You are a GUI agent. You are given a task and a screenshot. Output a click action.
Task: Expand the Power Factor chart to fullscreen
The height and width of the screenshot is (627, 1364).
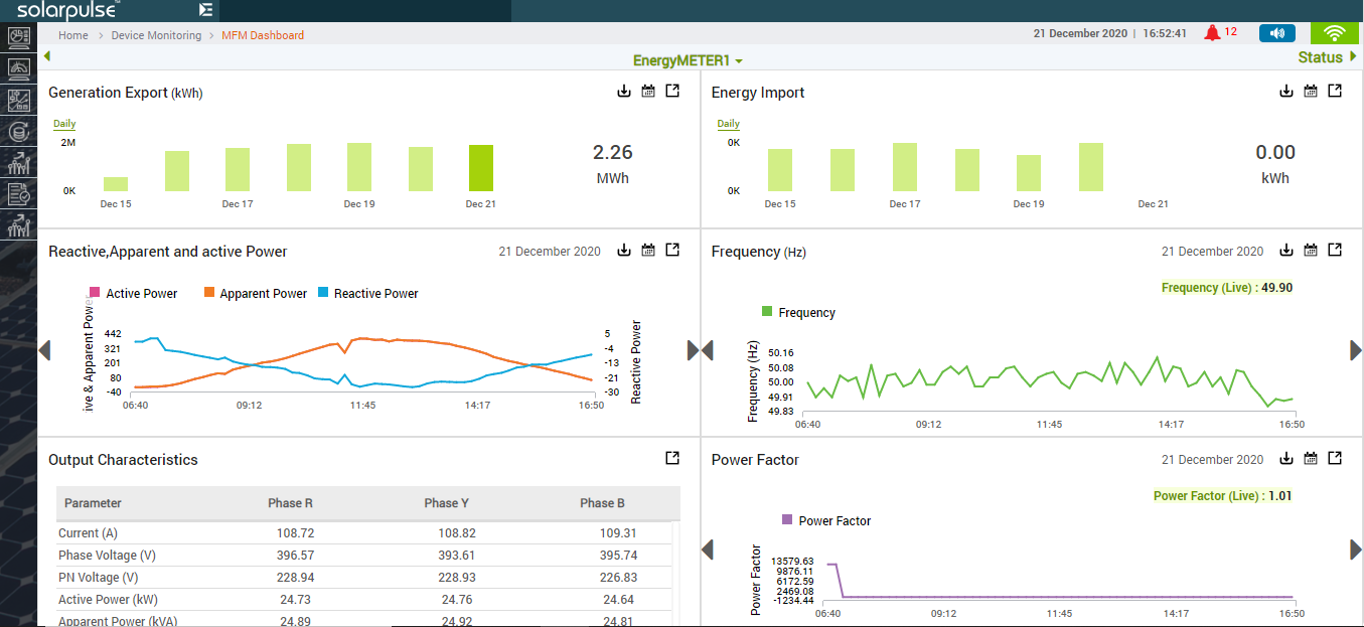[x=1334, y=458]
